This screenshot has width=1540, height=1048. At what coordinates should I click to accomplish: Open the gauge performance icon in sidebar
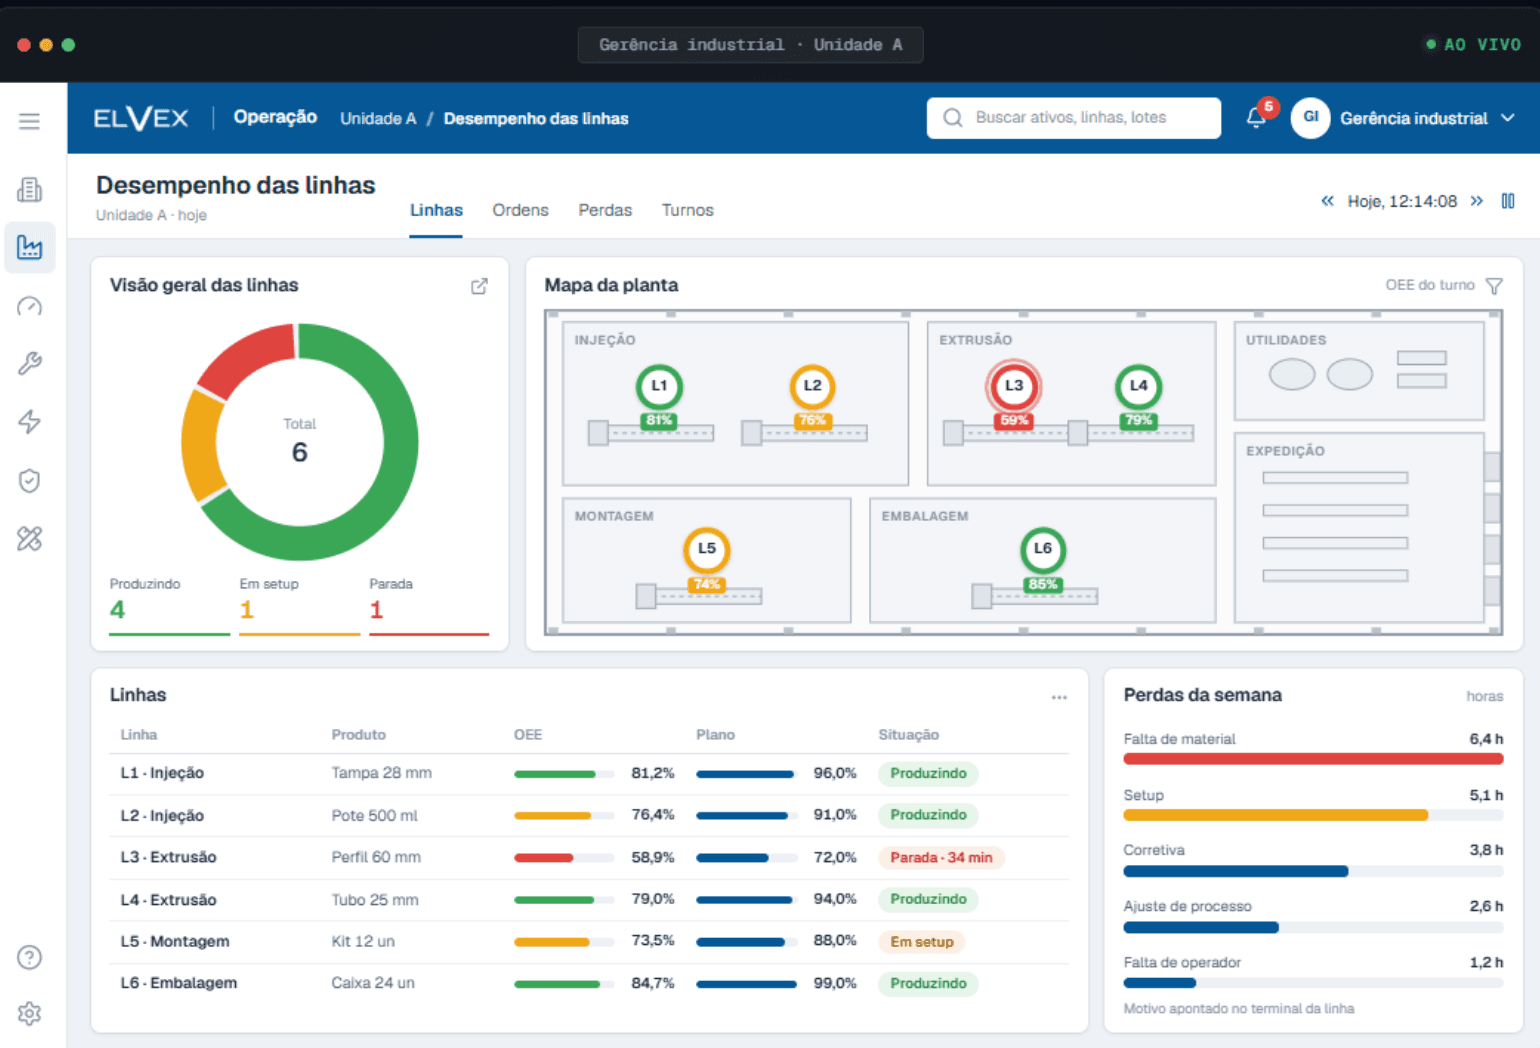click(x=29, y=306)
